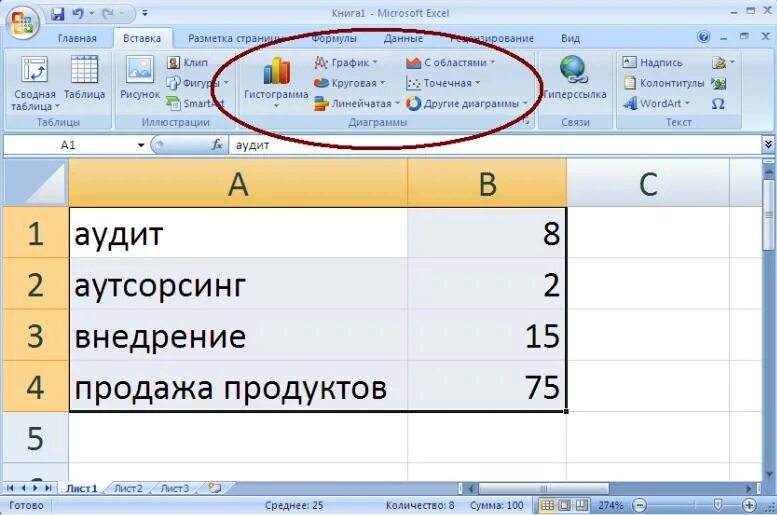Image resolution: width=777 pixels, height=515 pixels.
Task: Insert a picture with the Рисунок button
Action: pyautogui.click(x=140, y=78)
